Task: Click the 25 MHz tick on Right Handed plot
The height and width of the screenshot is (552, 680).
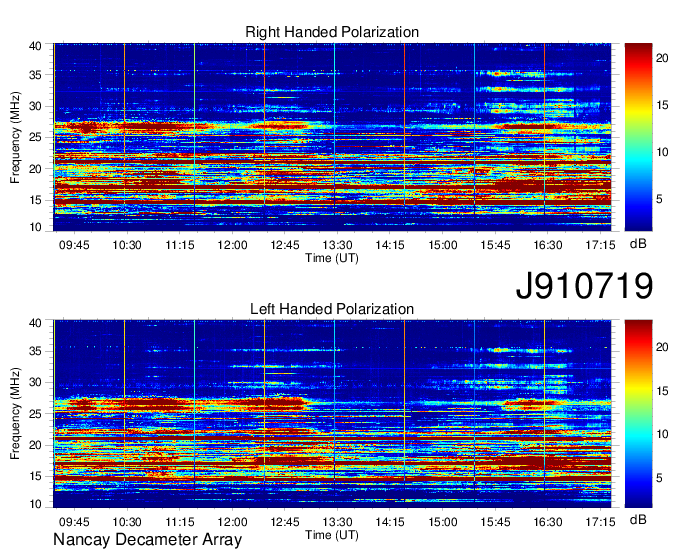Action: (x=35, y=137)
